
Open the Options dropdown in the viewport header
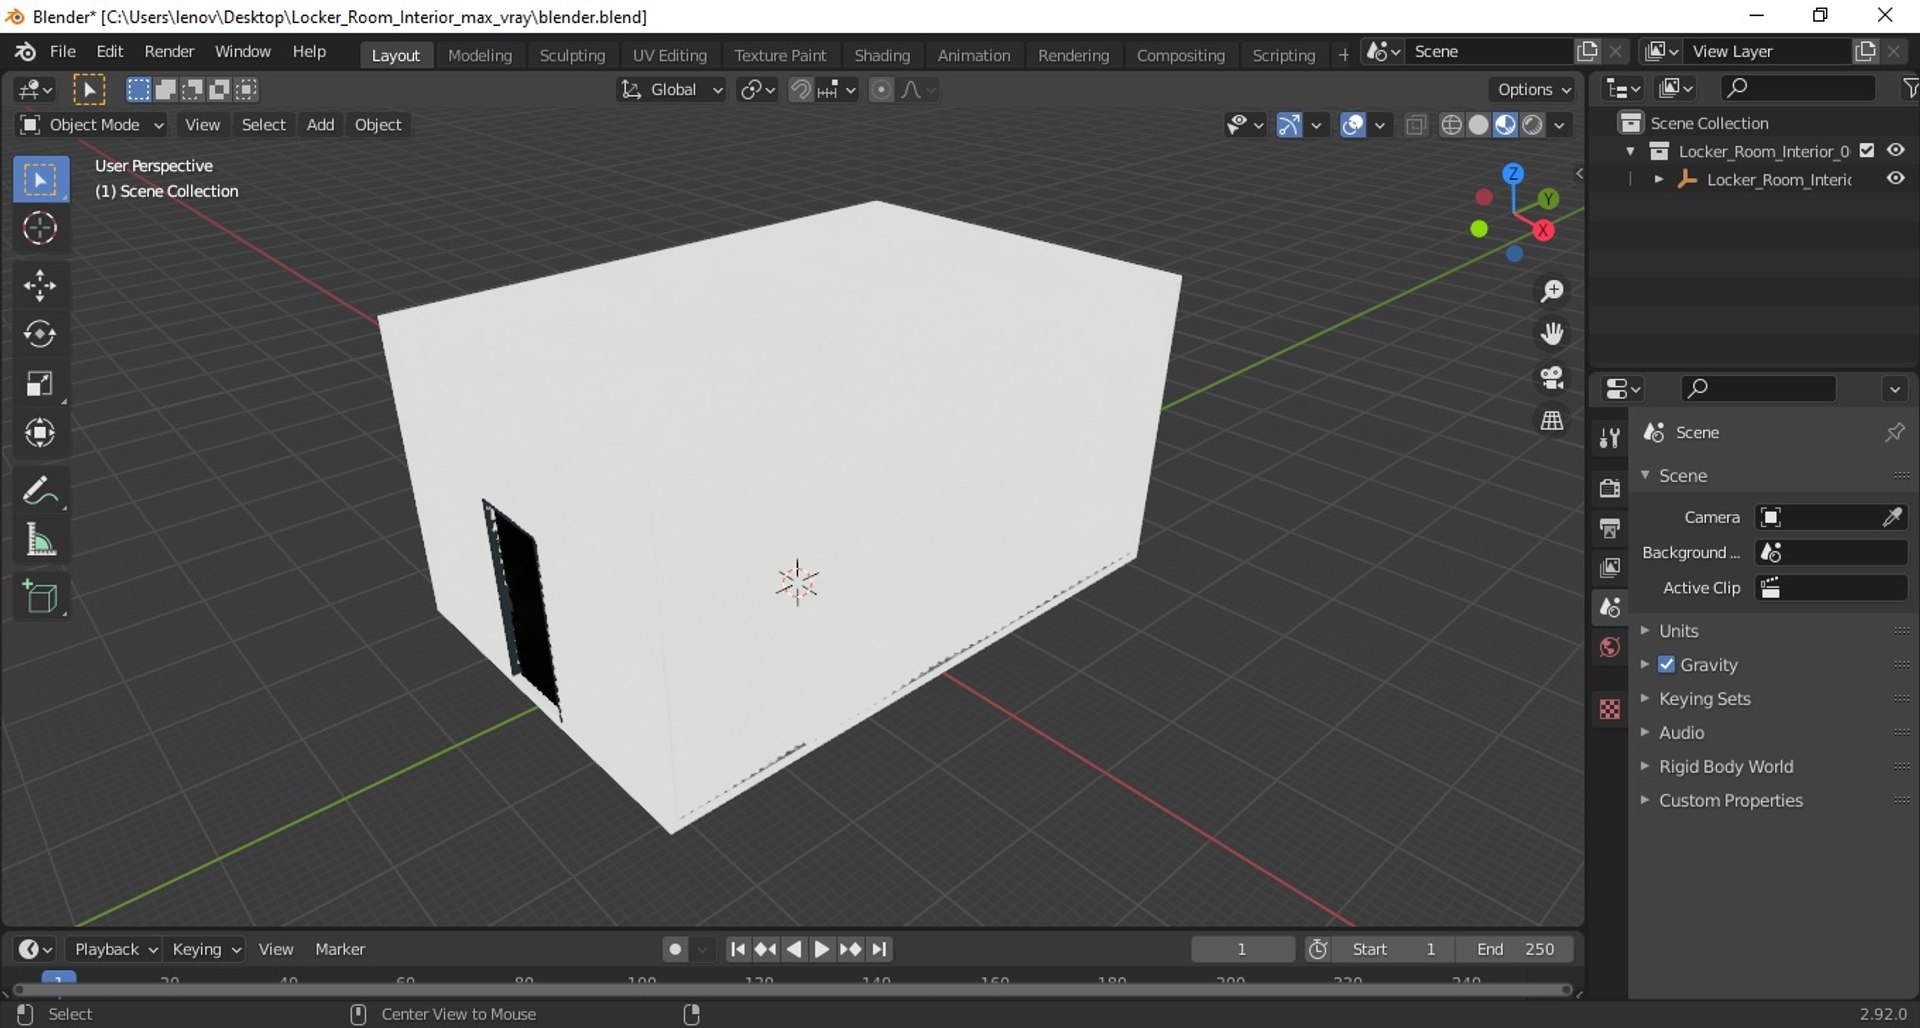pos(1533,90)
